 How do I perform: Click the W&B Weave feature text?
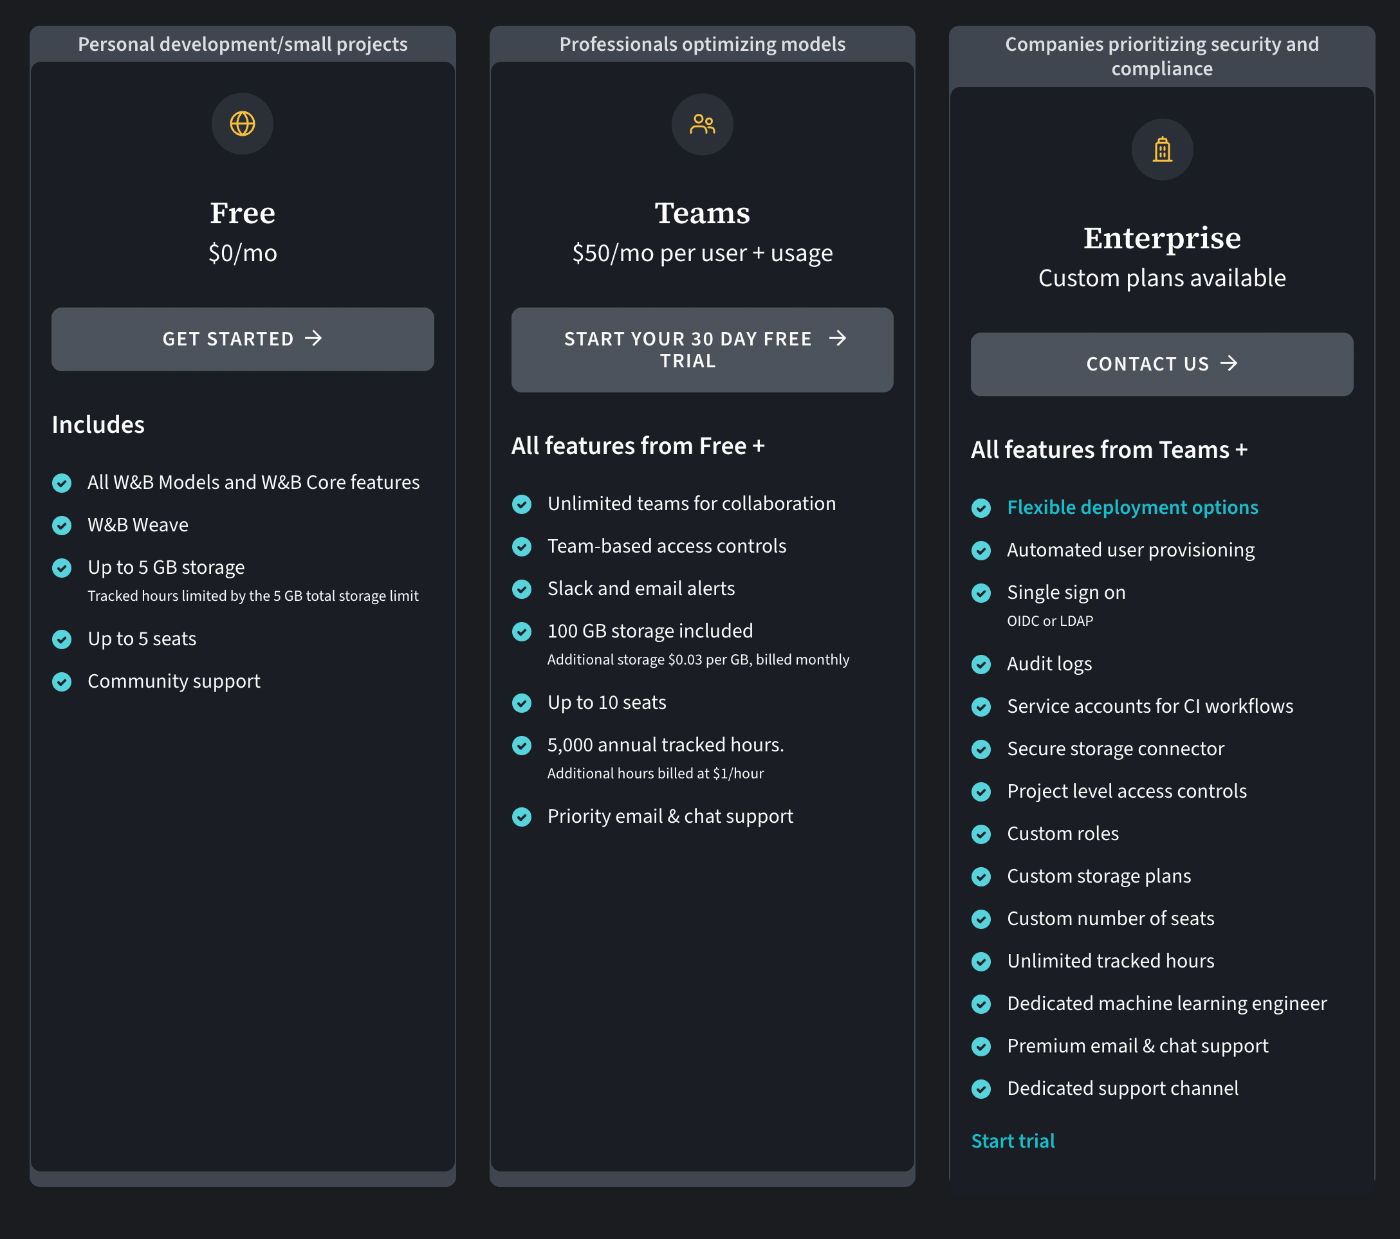[138, 525]
